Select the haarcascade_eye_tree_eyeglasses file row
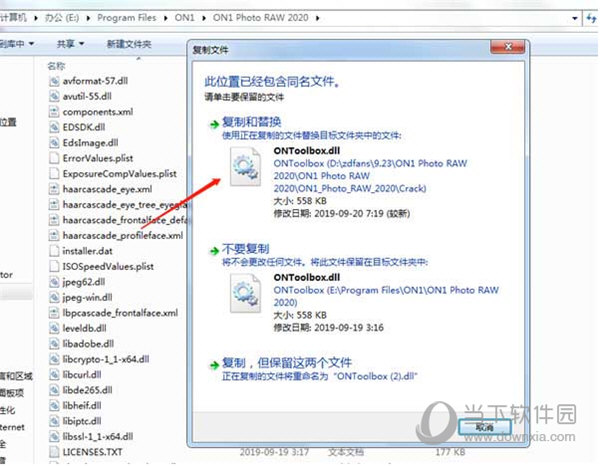The width and height of the screenshot is (600, 466). pyautogui.click(x=119, y=205)
